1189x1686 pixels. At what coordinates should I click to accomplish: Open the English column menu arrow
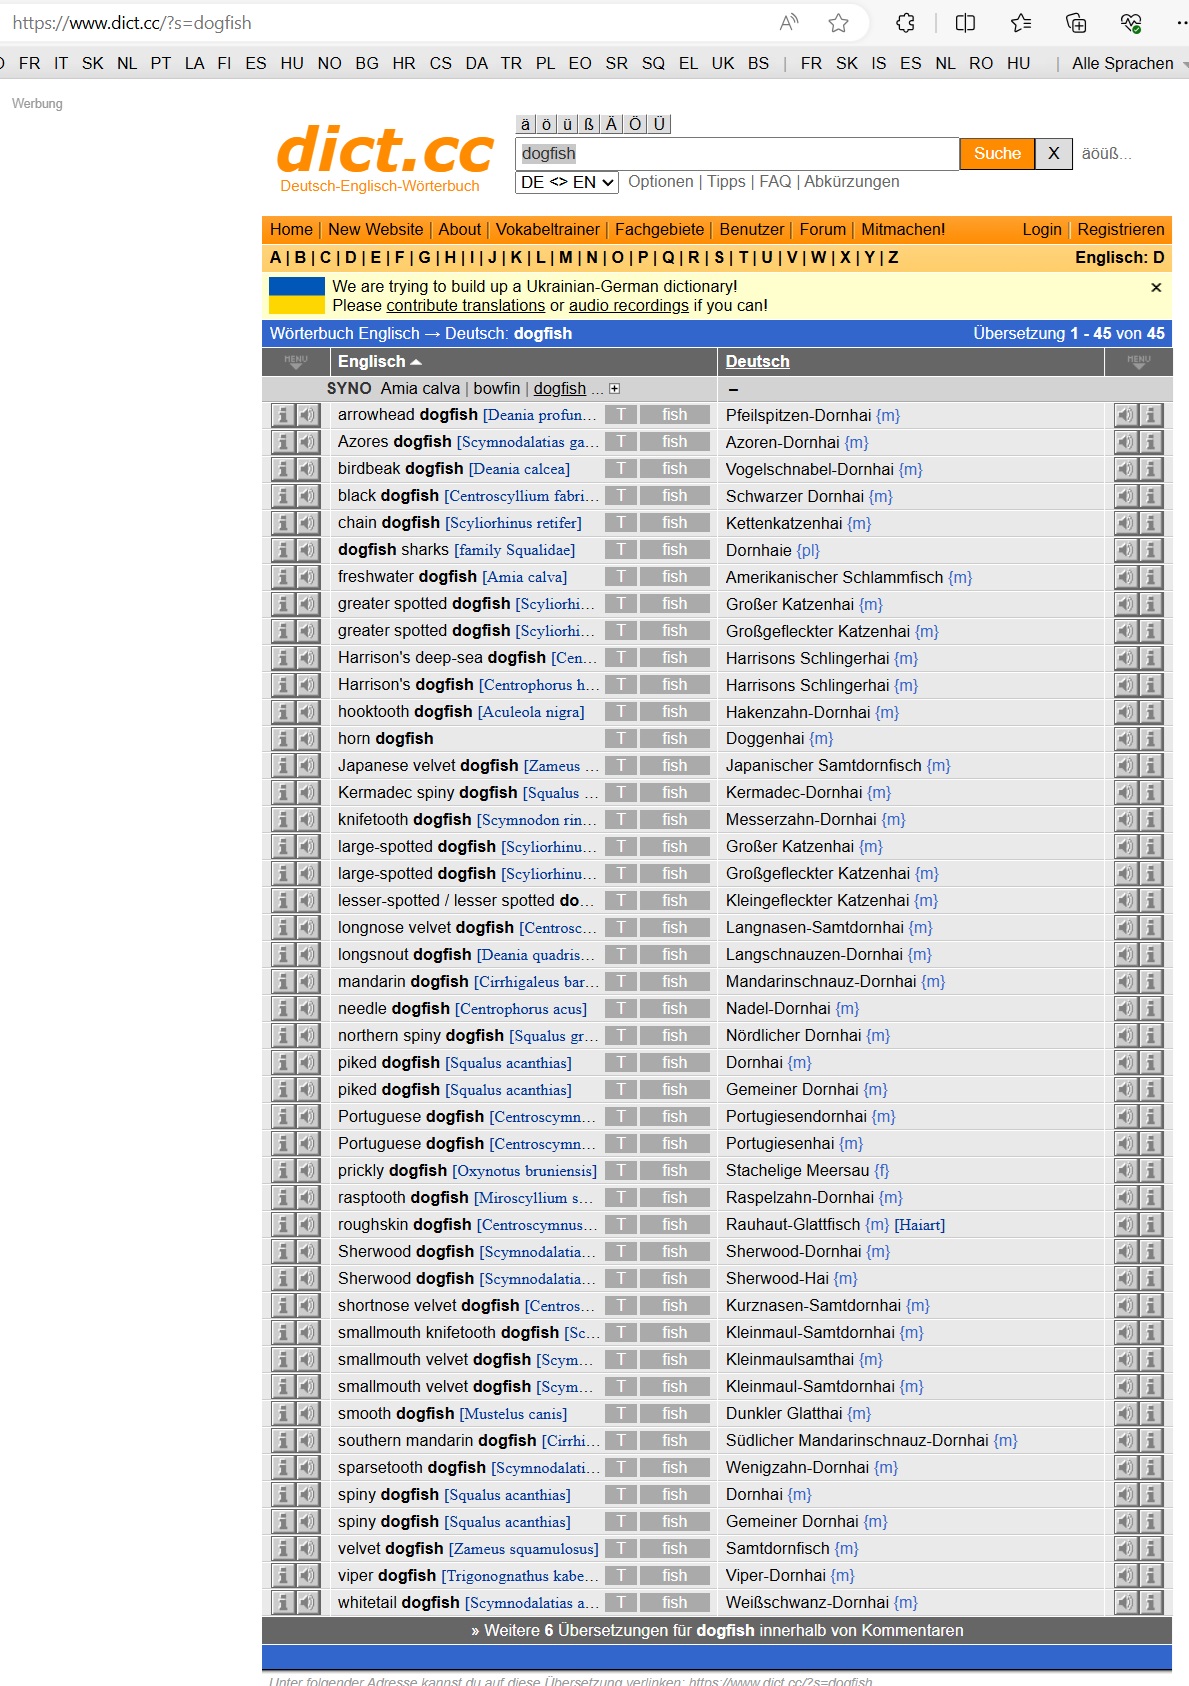(x=295, y=362)
